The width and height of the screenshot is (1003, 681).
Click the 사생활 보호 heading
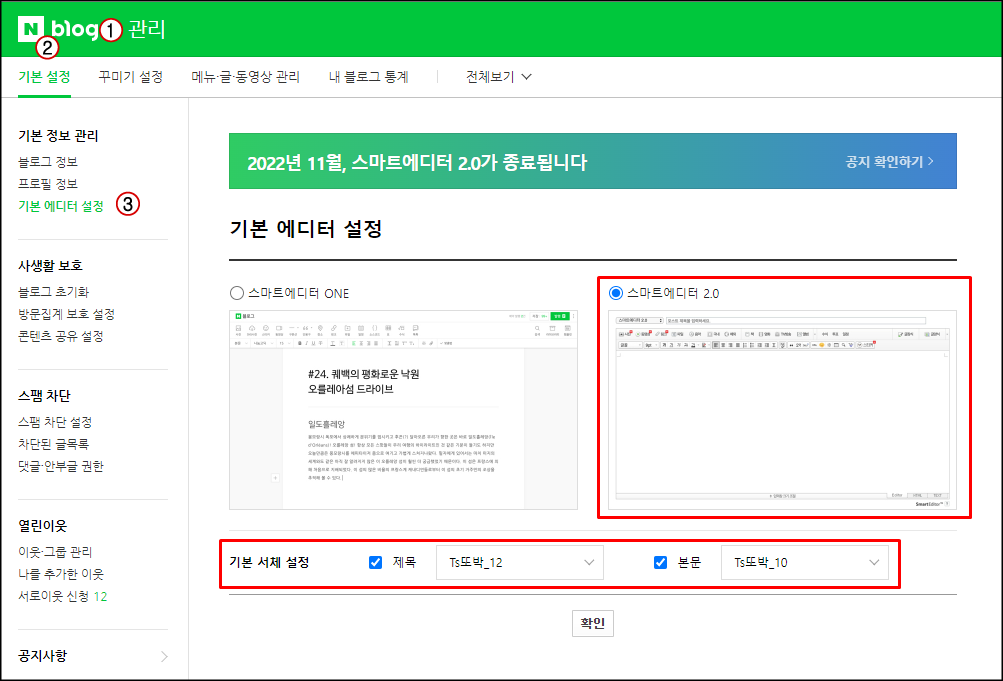tap(50, 265)
